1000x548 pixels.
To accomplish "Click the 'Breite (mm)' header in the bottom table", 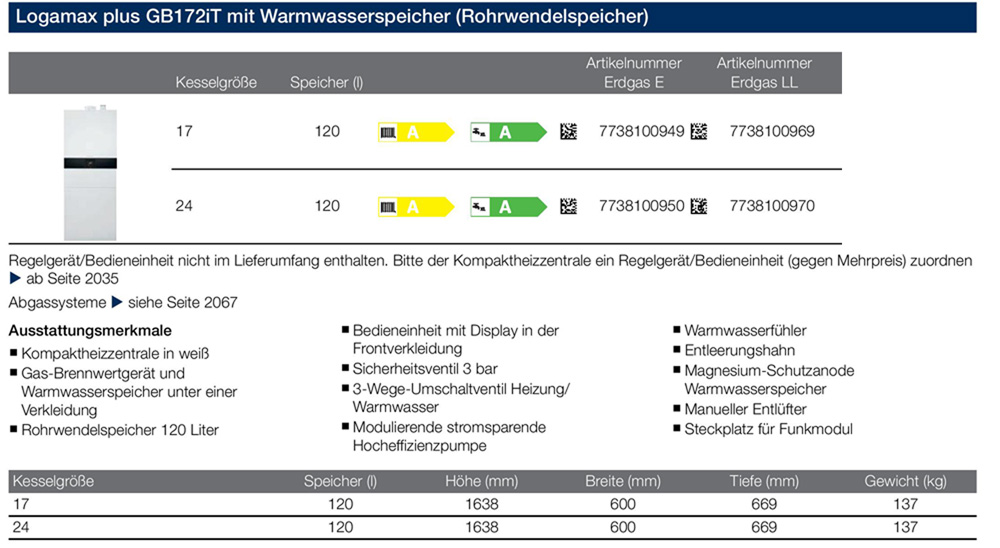I will click(622, 481).
